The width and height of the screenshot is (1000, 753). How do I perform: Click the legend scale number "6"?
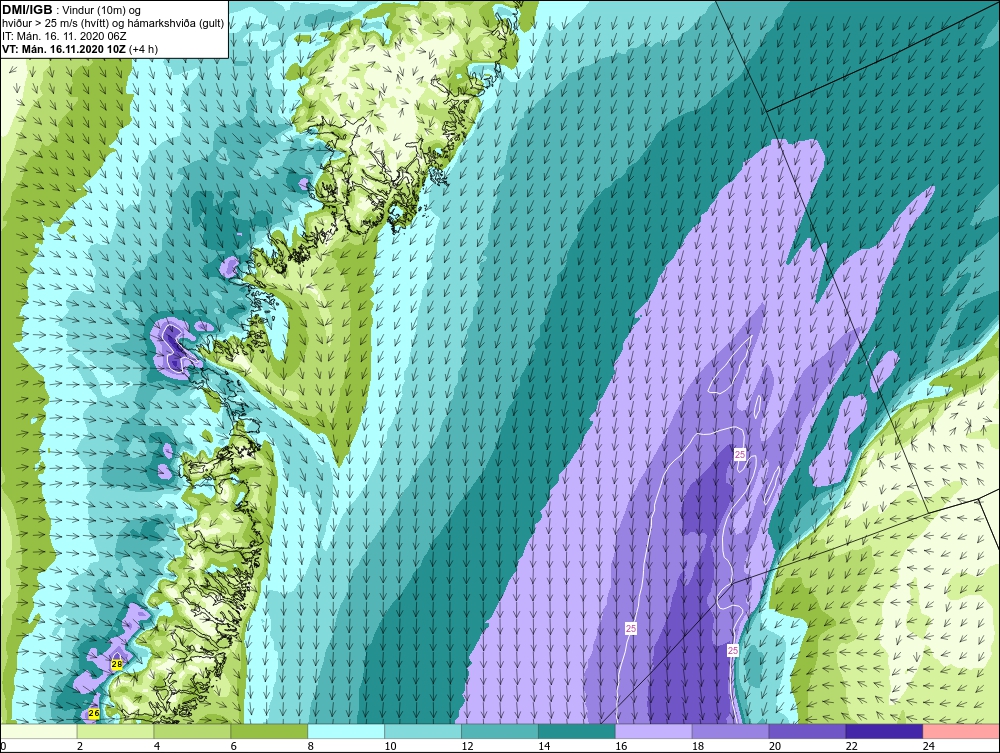click(x=233, y=746)
